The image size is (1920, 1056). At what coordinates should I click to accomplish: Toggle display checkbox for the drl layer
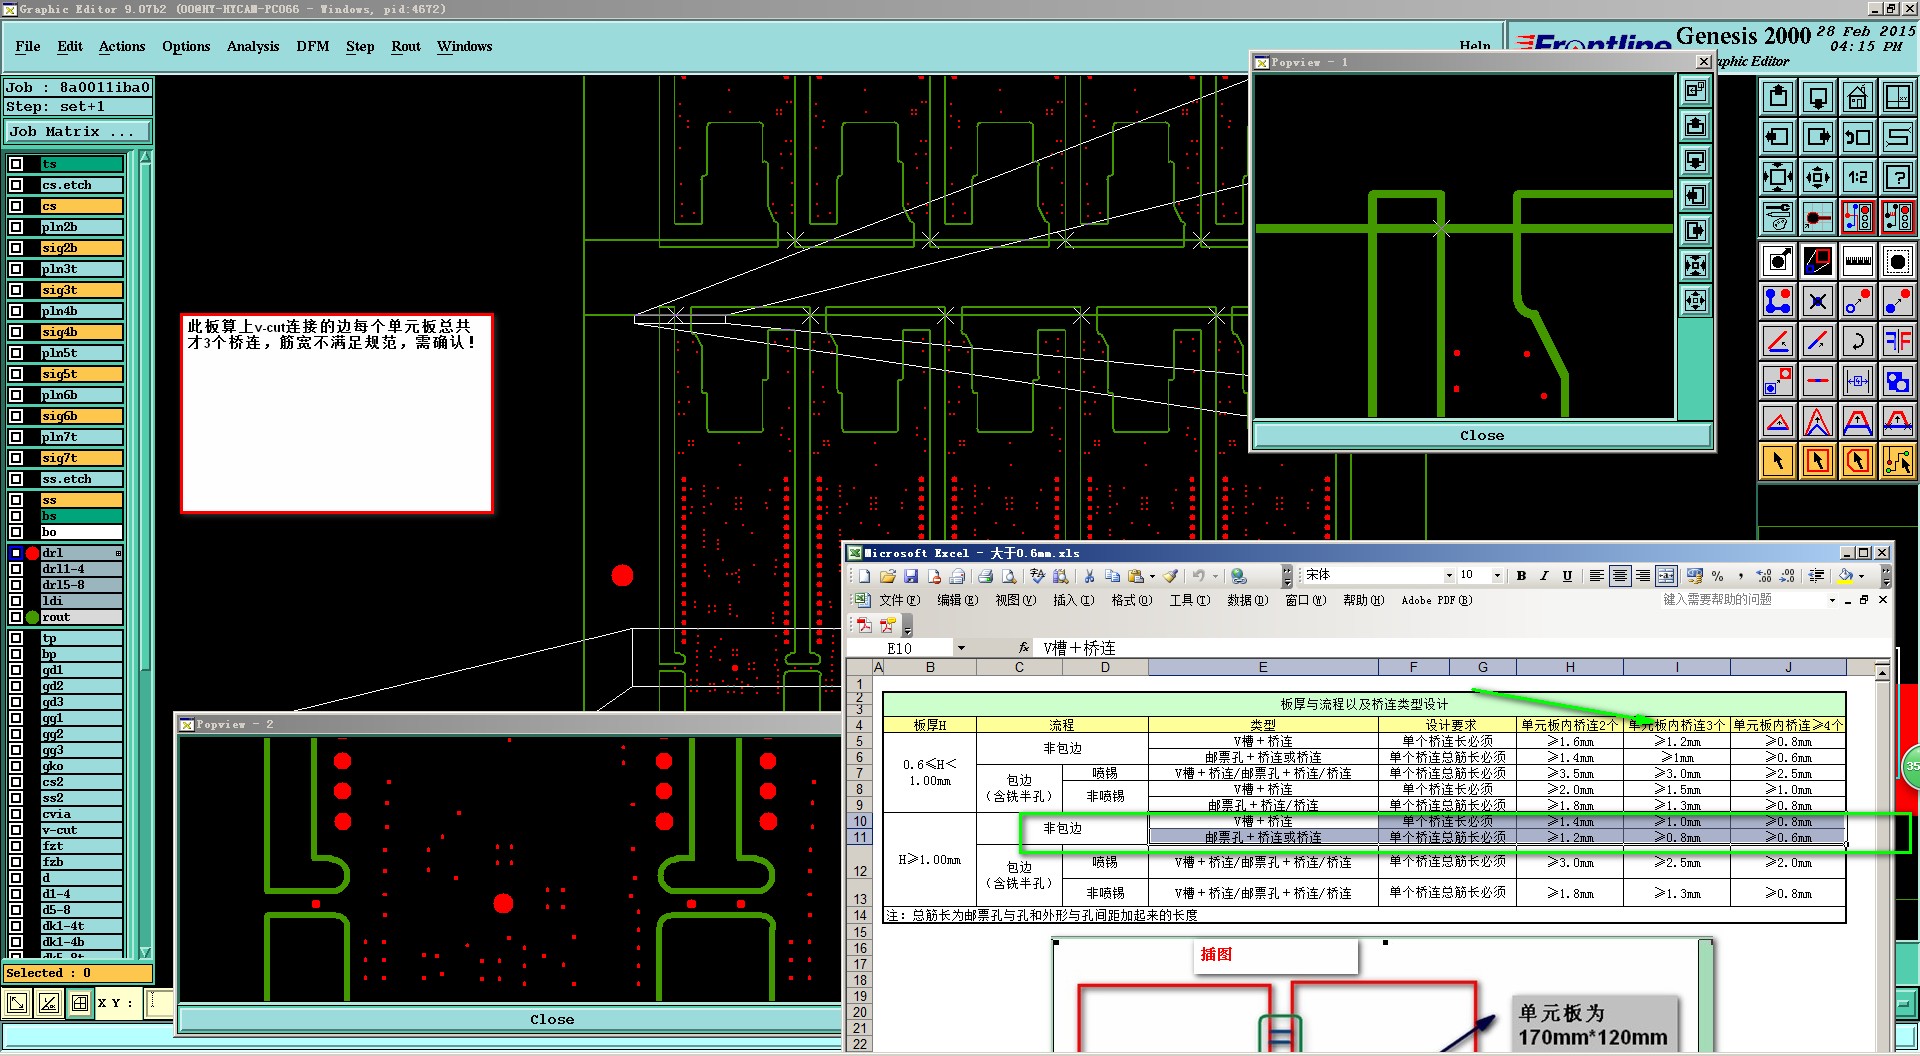point(16,553)
